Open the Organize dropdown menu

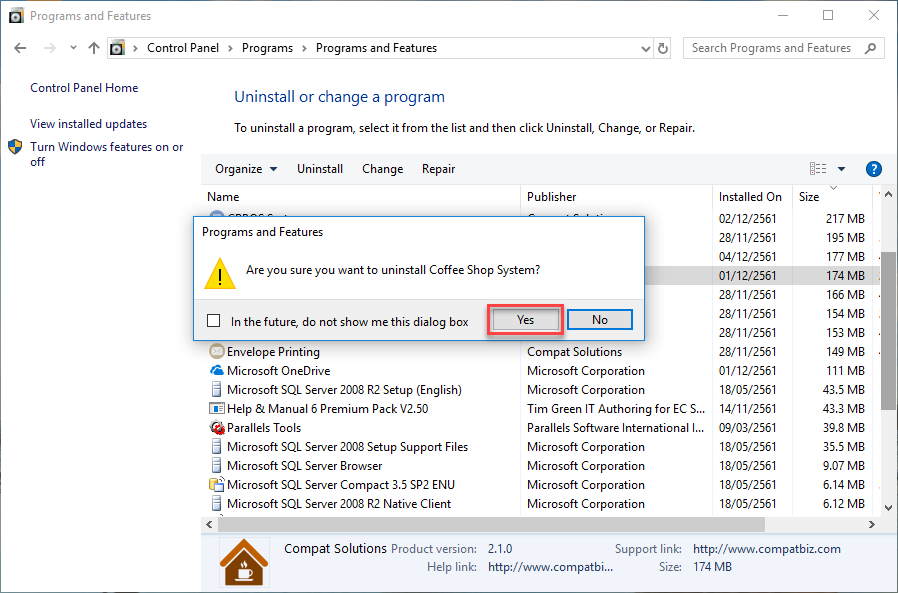pyautogui.click(x=246, y=169)
